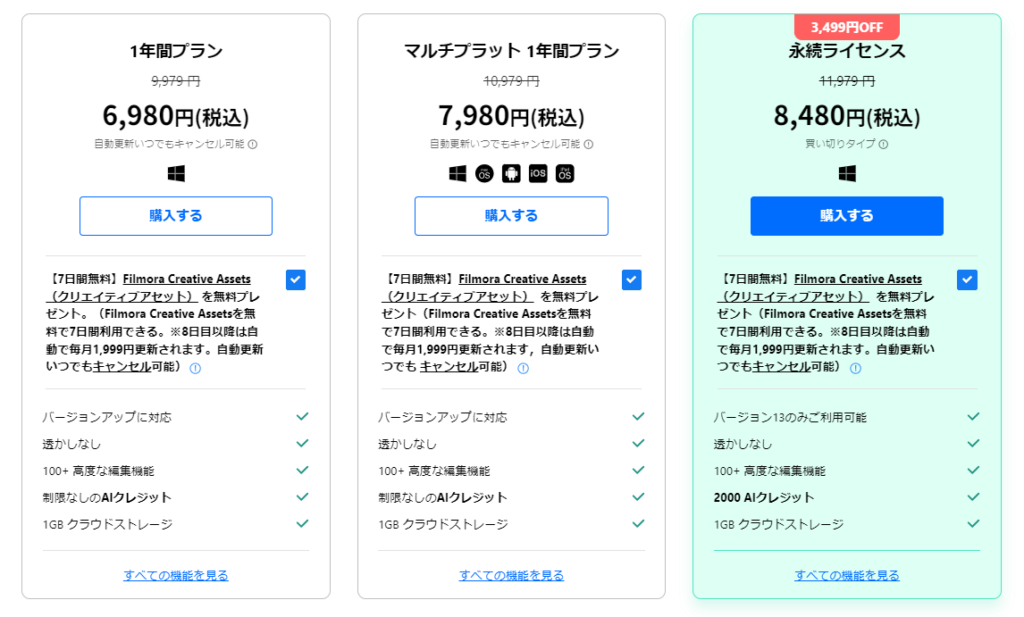The height and width of the screenshot is (617, 1024).
Task: Uncheck the Creative Assets checkbox in 永続ライセンス
Action: click(967, 280)
